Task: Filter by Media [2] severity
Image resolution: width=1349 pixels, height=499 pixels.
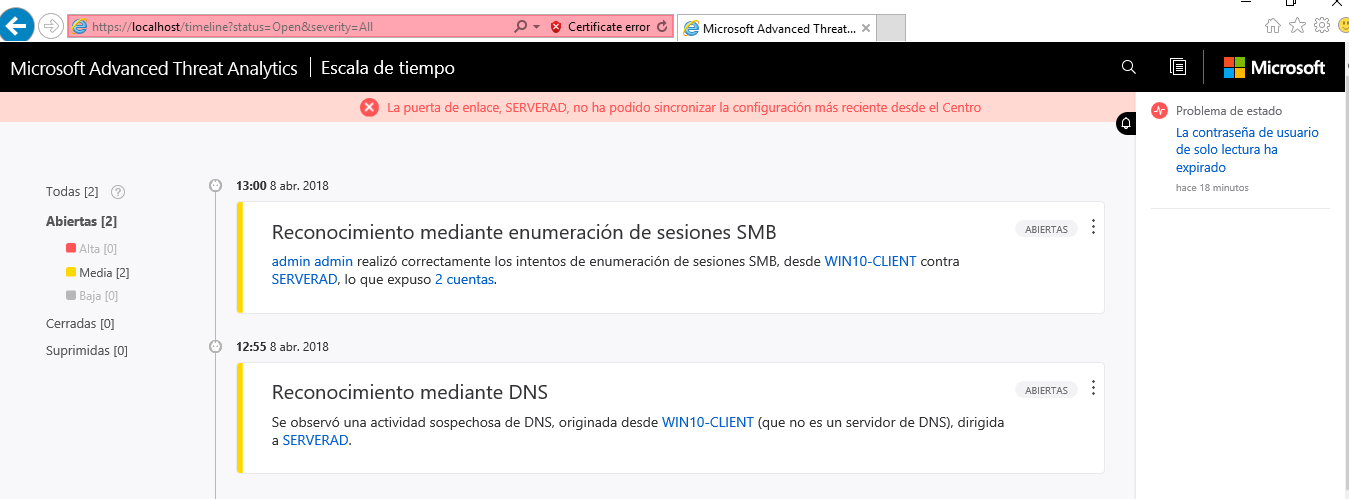Action: 97,272
